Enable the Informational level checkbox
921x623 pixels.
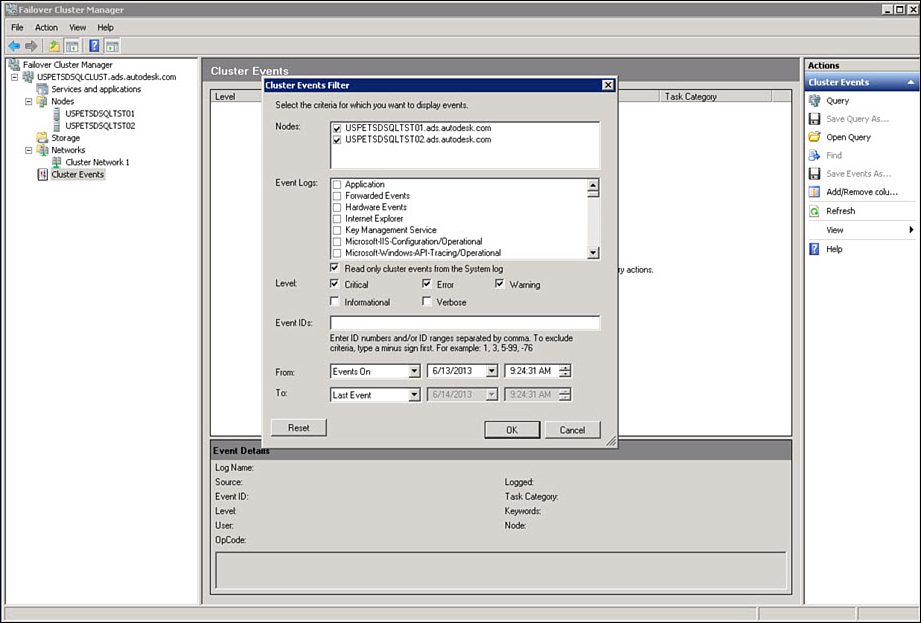pyautogui.click(x=336, y=302)
